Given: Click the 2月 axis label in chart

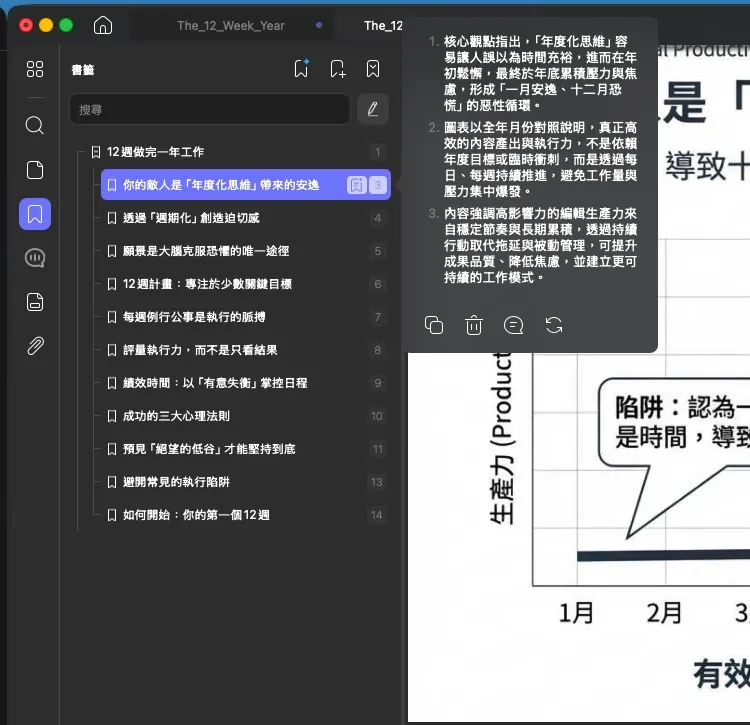Looking at the screenshot, I should [664, 613].
